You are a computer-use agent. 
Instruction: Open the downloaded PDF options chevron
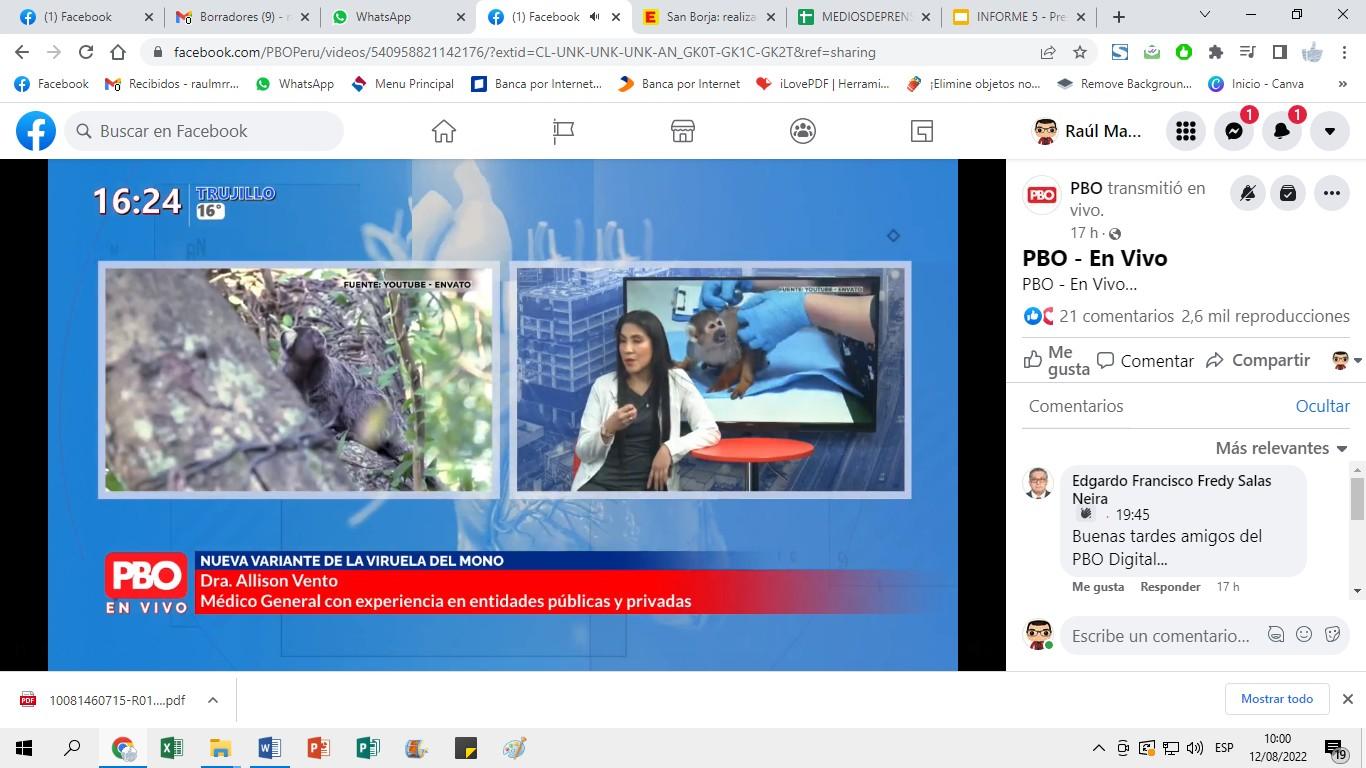(x=213, y=700)
